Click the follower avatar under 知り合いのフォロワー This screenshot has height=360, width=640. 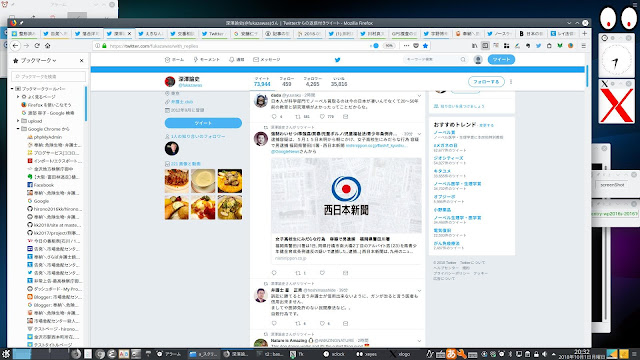click(x=172, y=149)
